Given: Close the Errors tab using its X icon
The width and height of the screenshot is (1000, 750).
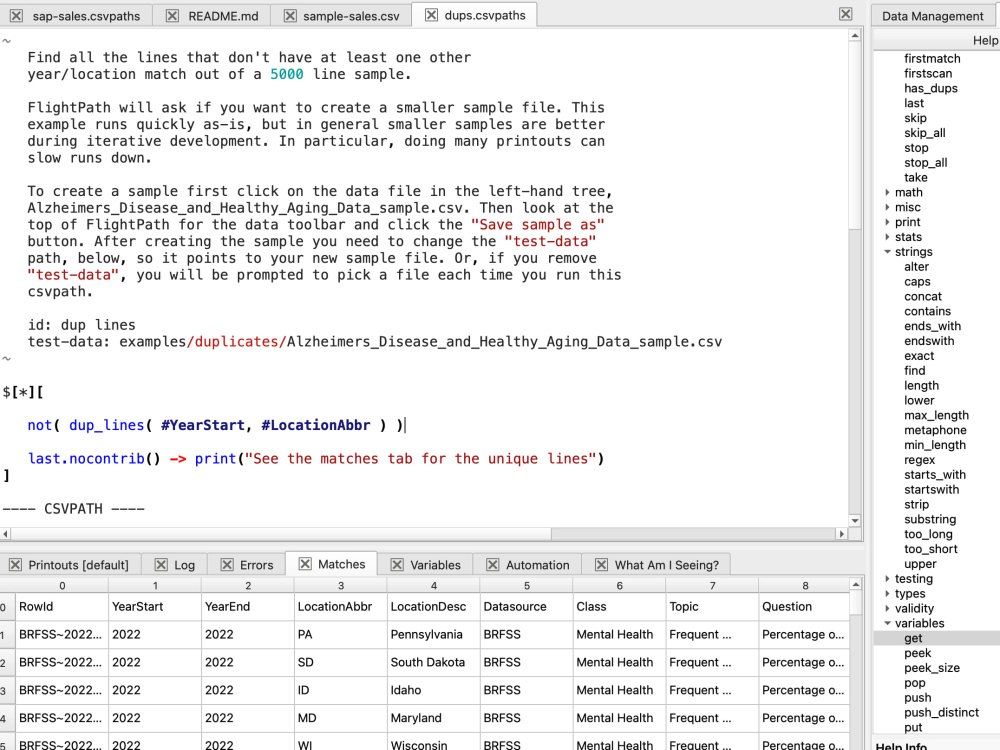Looking at the screenshot, I should coord(227,564).
